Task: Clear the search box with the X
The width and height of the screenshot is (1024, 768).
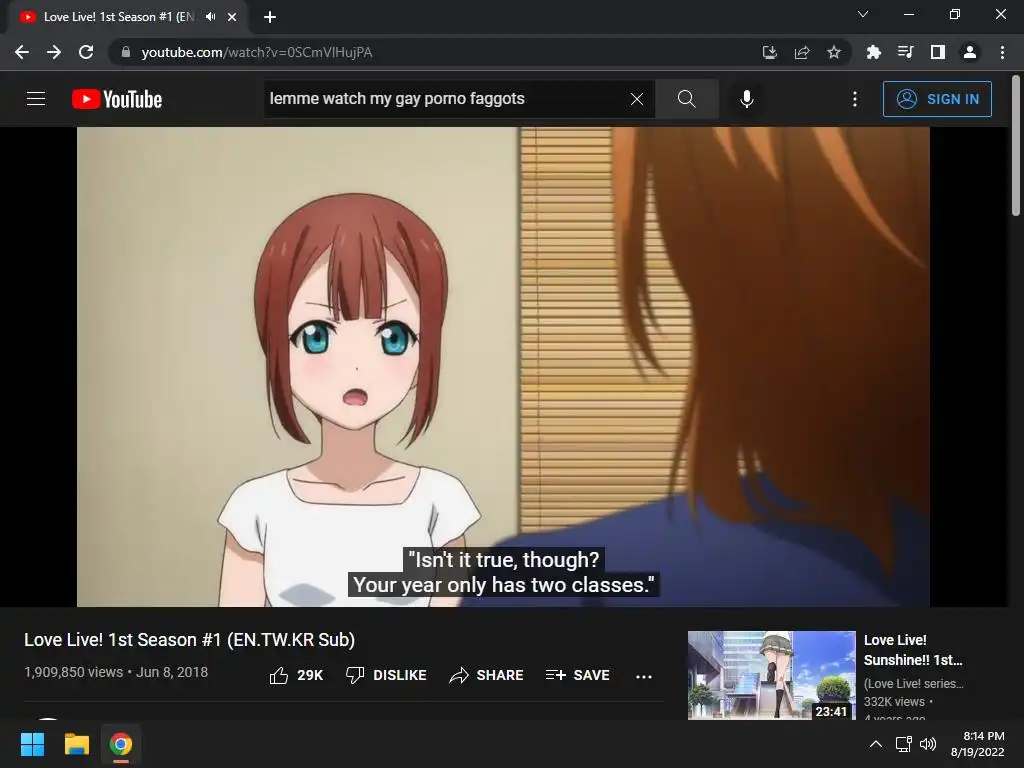Action: (x=637, y=99)
